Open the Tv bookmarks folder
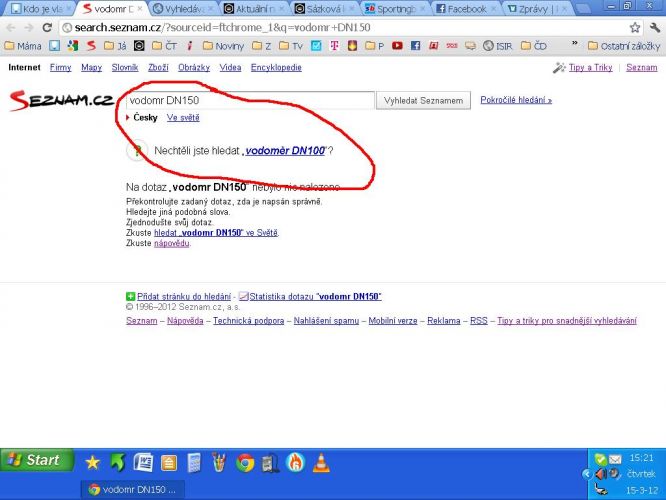The image size is (666, 500). pyautogui.click(x=291, y=45)
